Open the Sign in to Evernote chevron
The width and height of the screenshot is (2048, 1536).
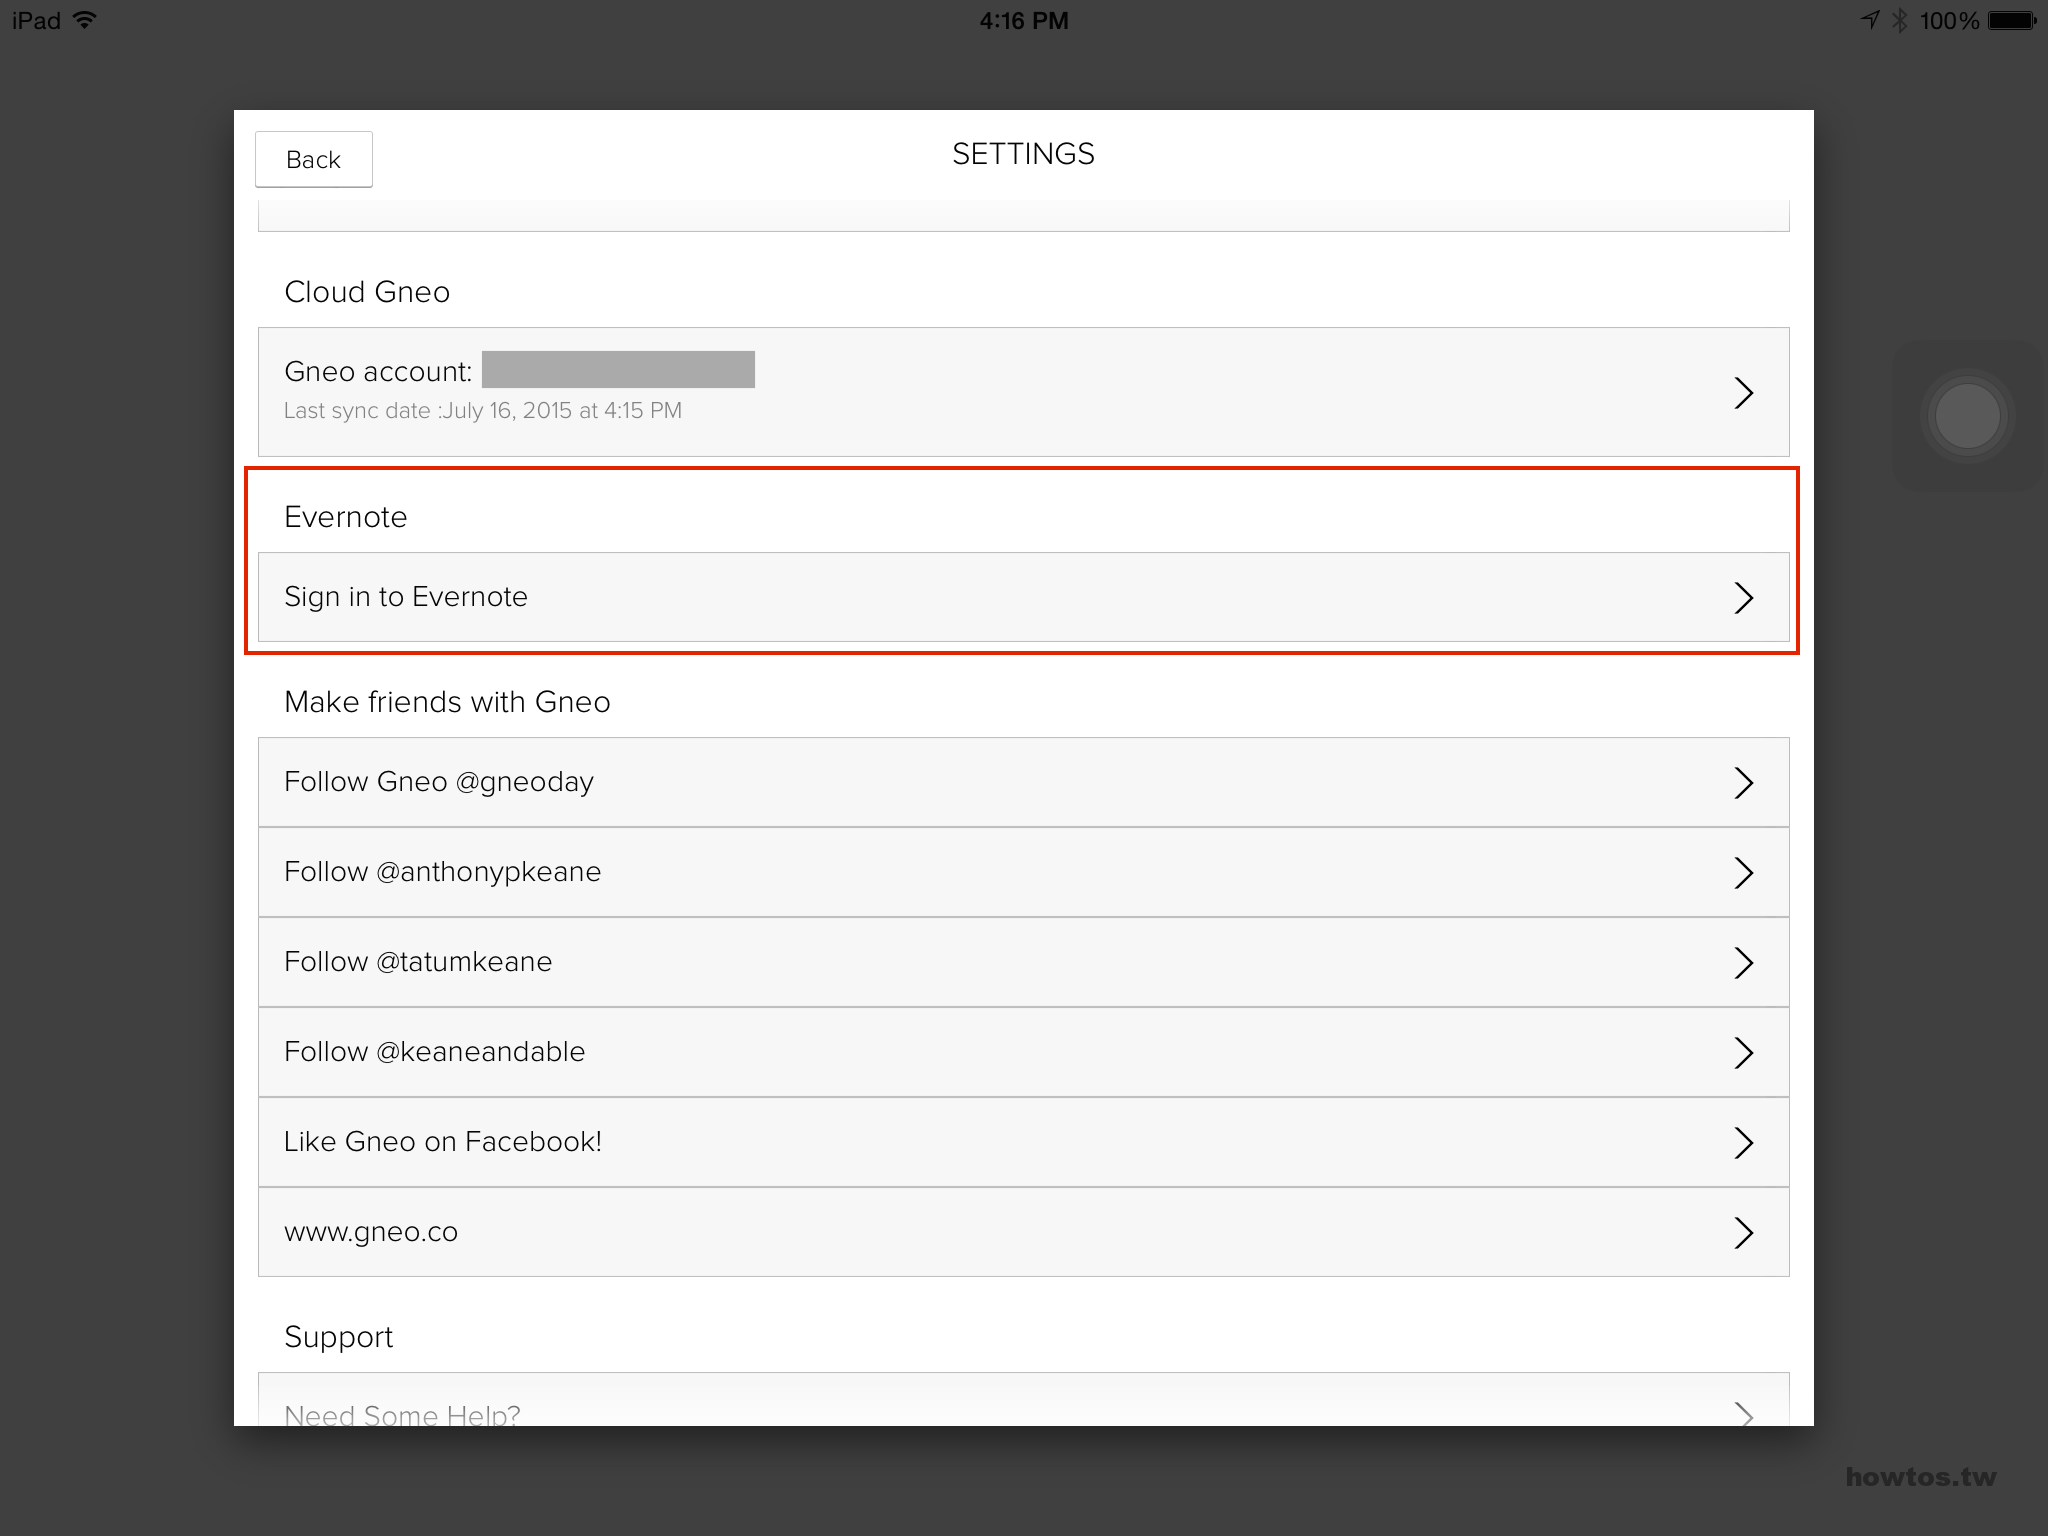1744,598
